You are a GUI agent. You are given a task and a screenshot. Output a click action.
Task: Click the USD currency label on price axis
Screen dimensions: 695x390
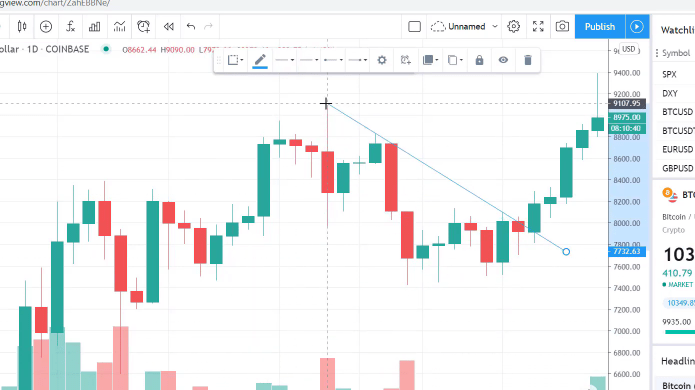click(629, 49)
